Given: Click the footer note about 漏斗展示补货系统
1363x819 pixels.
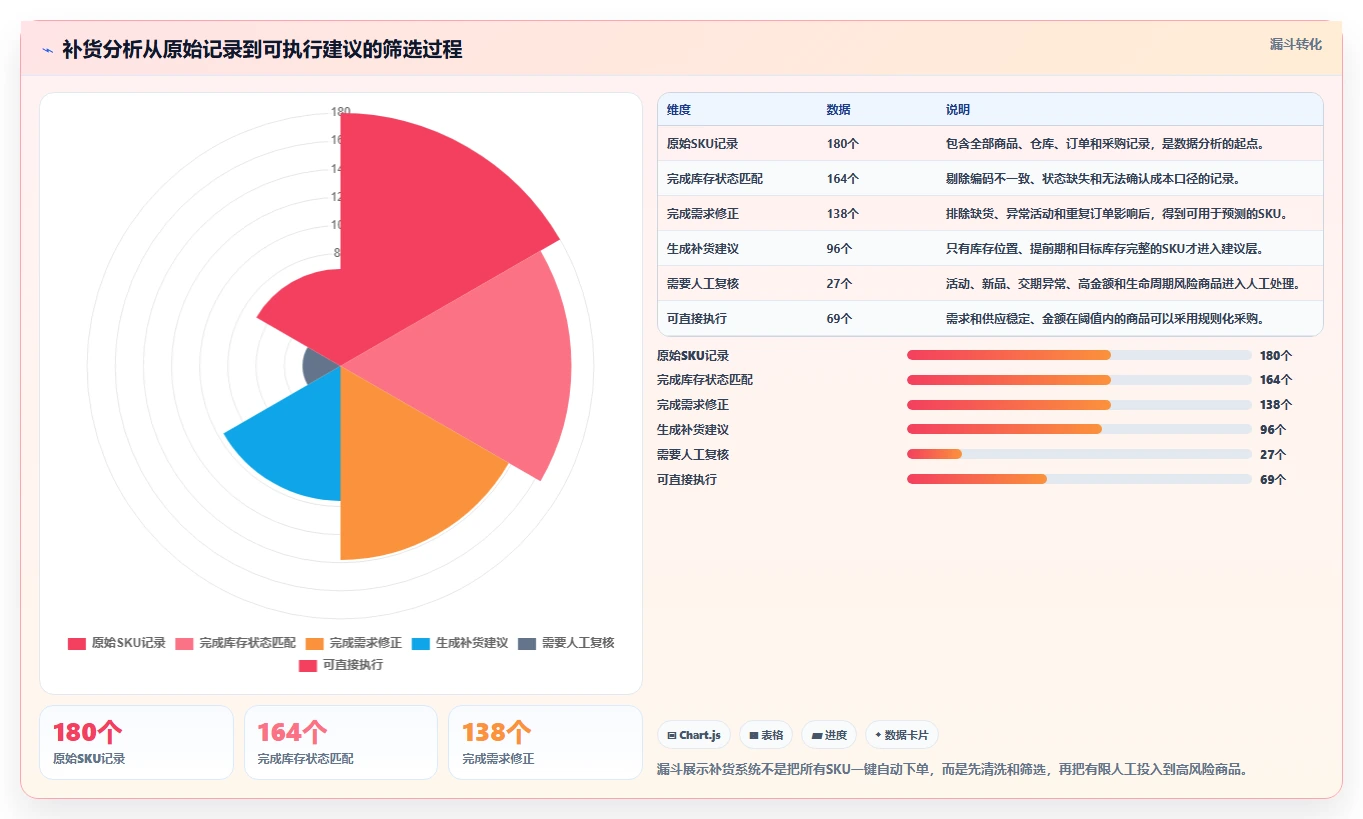Looking at the screenshot, I should coord(952,769).
